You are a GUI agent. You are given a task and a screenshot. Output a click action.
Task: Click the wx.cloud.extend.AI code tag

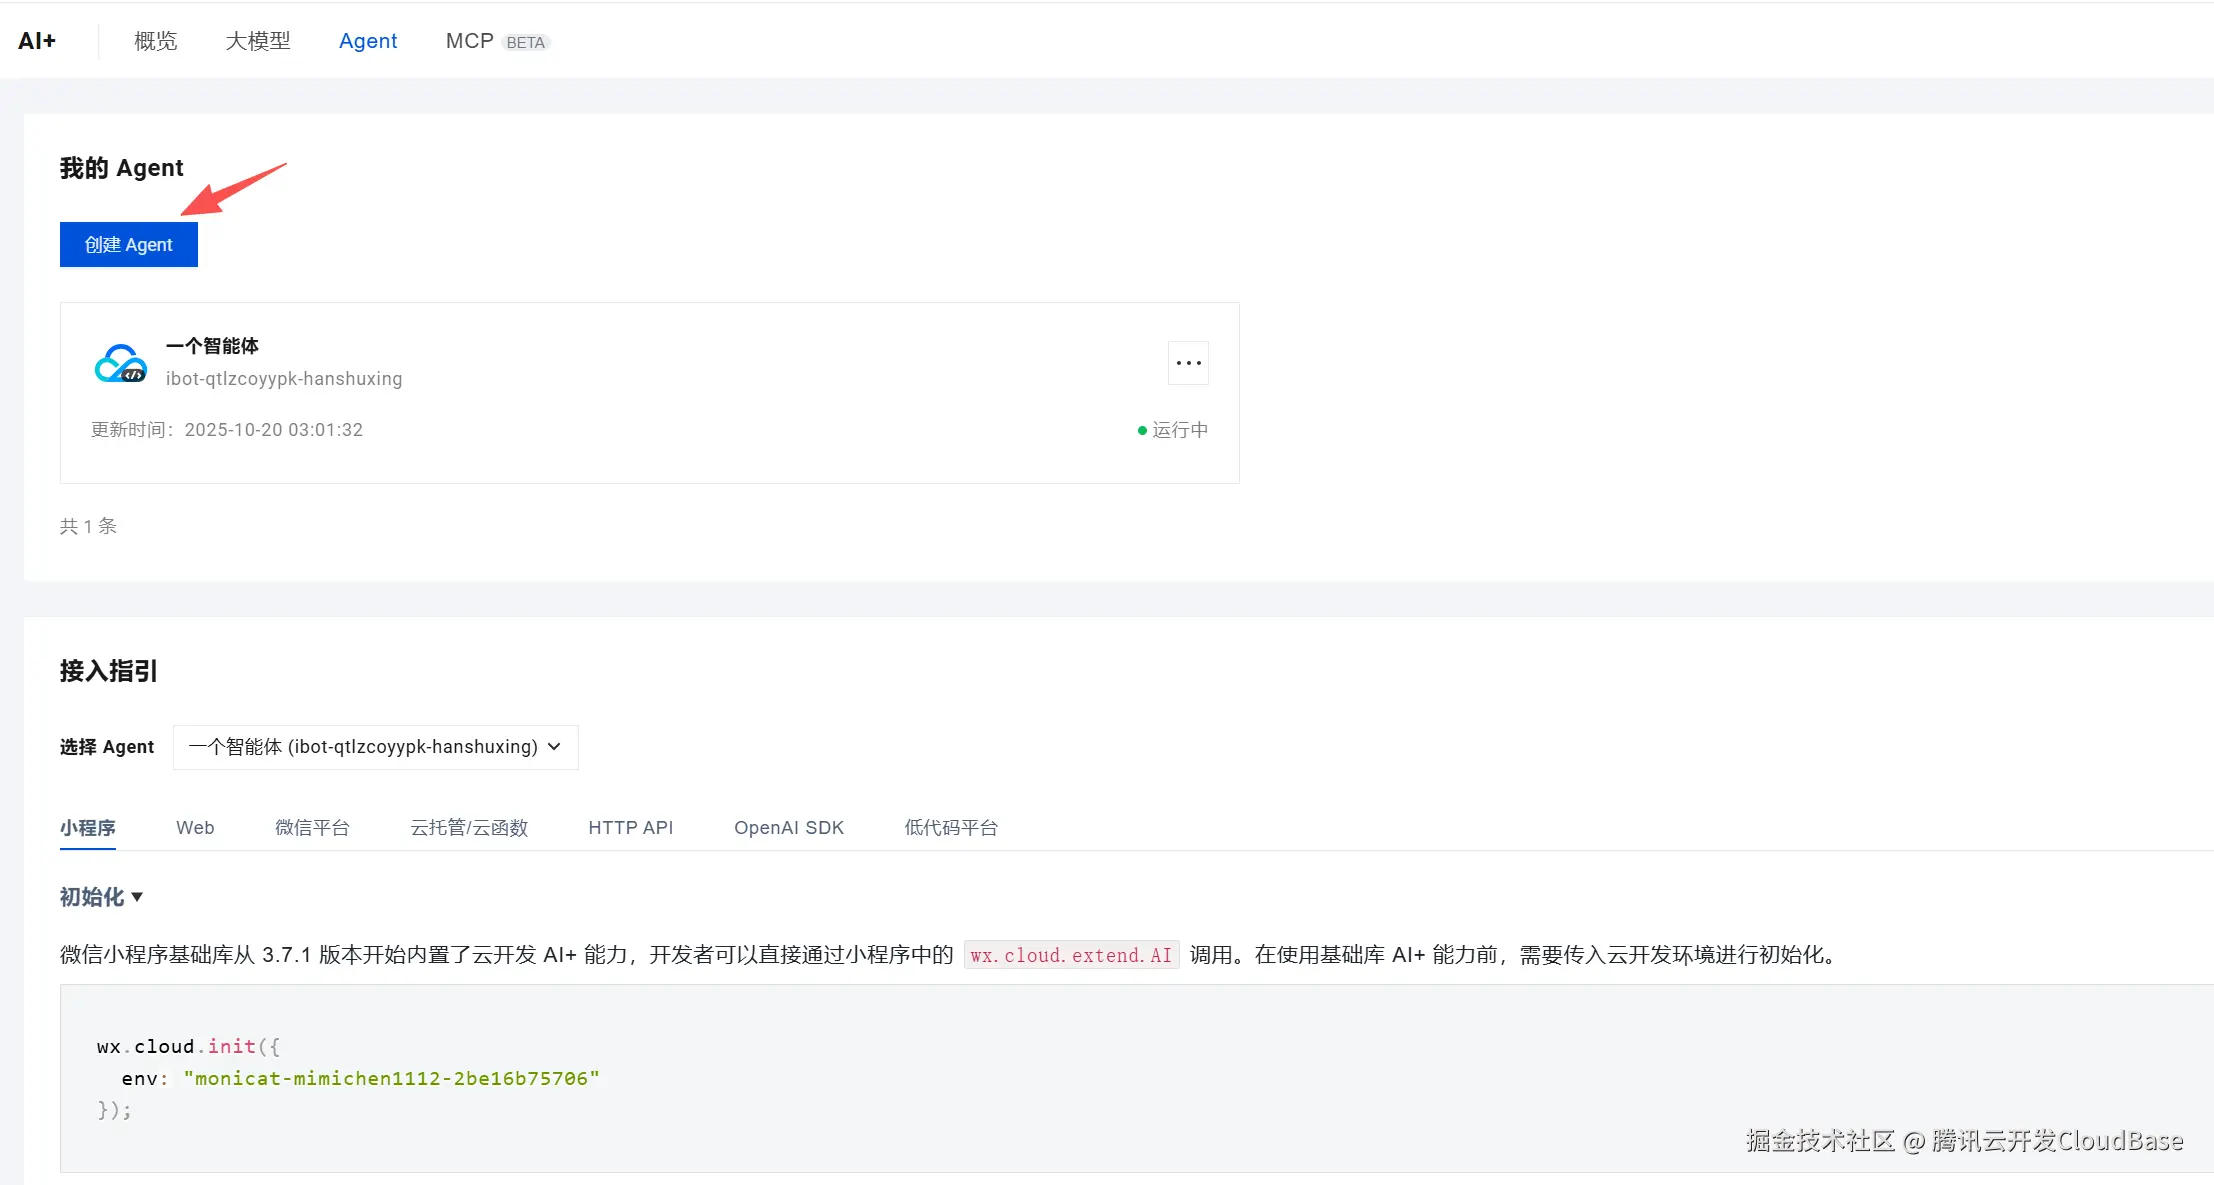point(1071,955)
